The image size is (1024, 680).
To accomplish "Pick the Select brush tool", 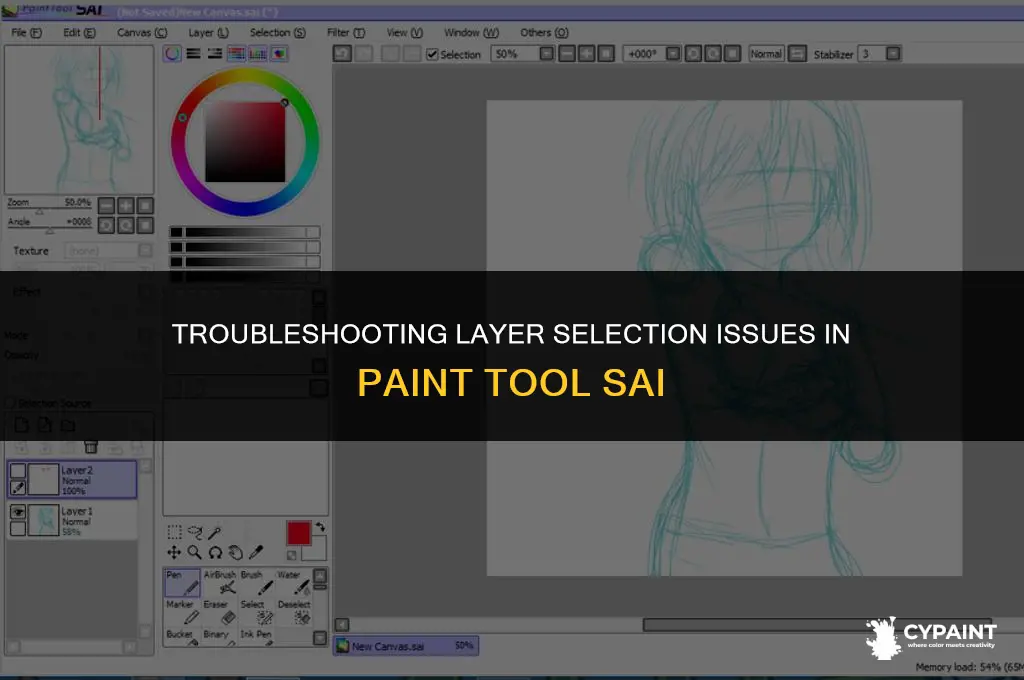I will [257, 612].
